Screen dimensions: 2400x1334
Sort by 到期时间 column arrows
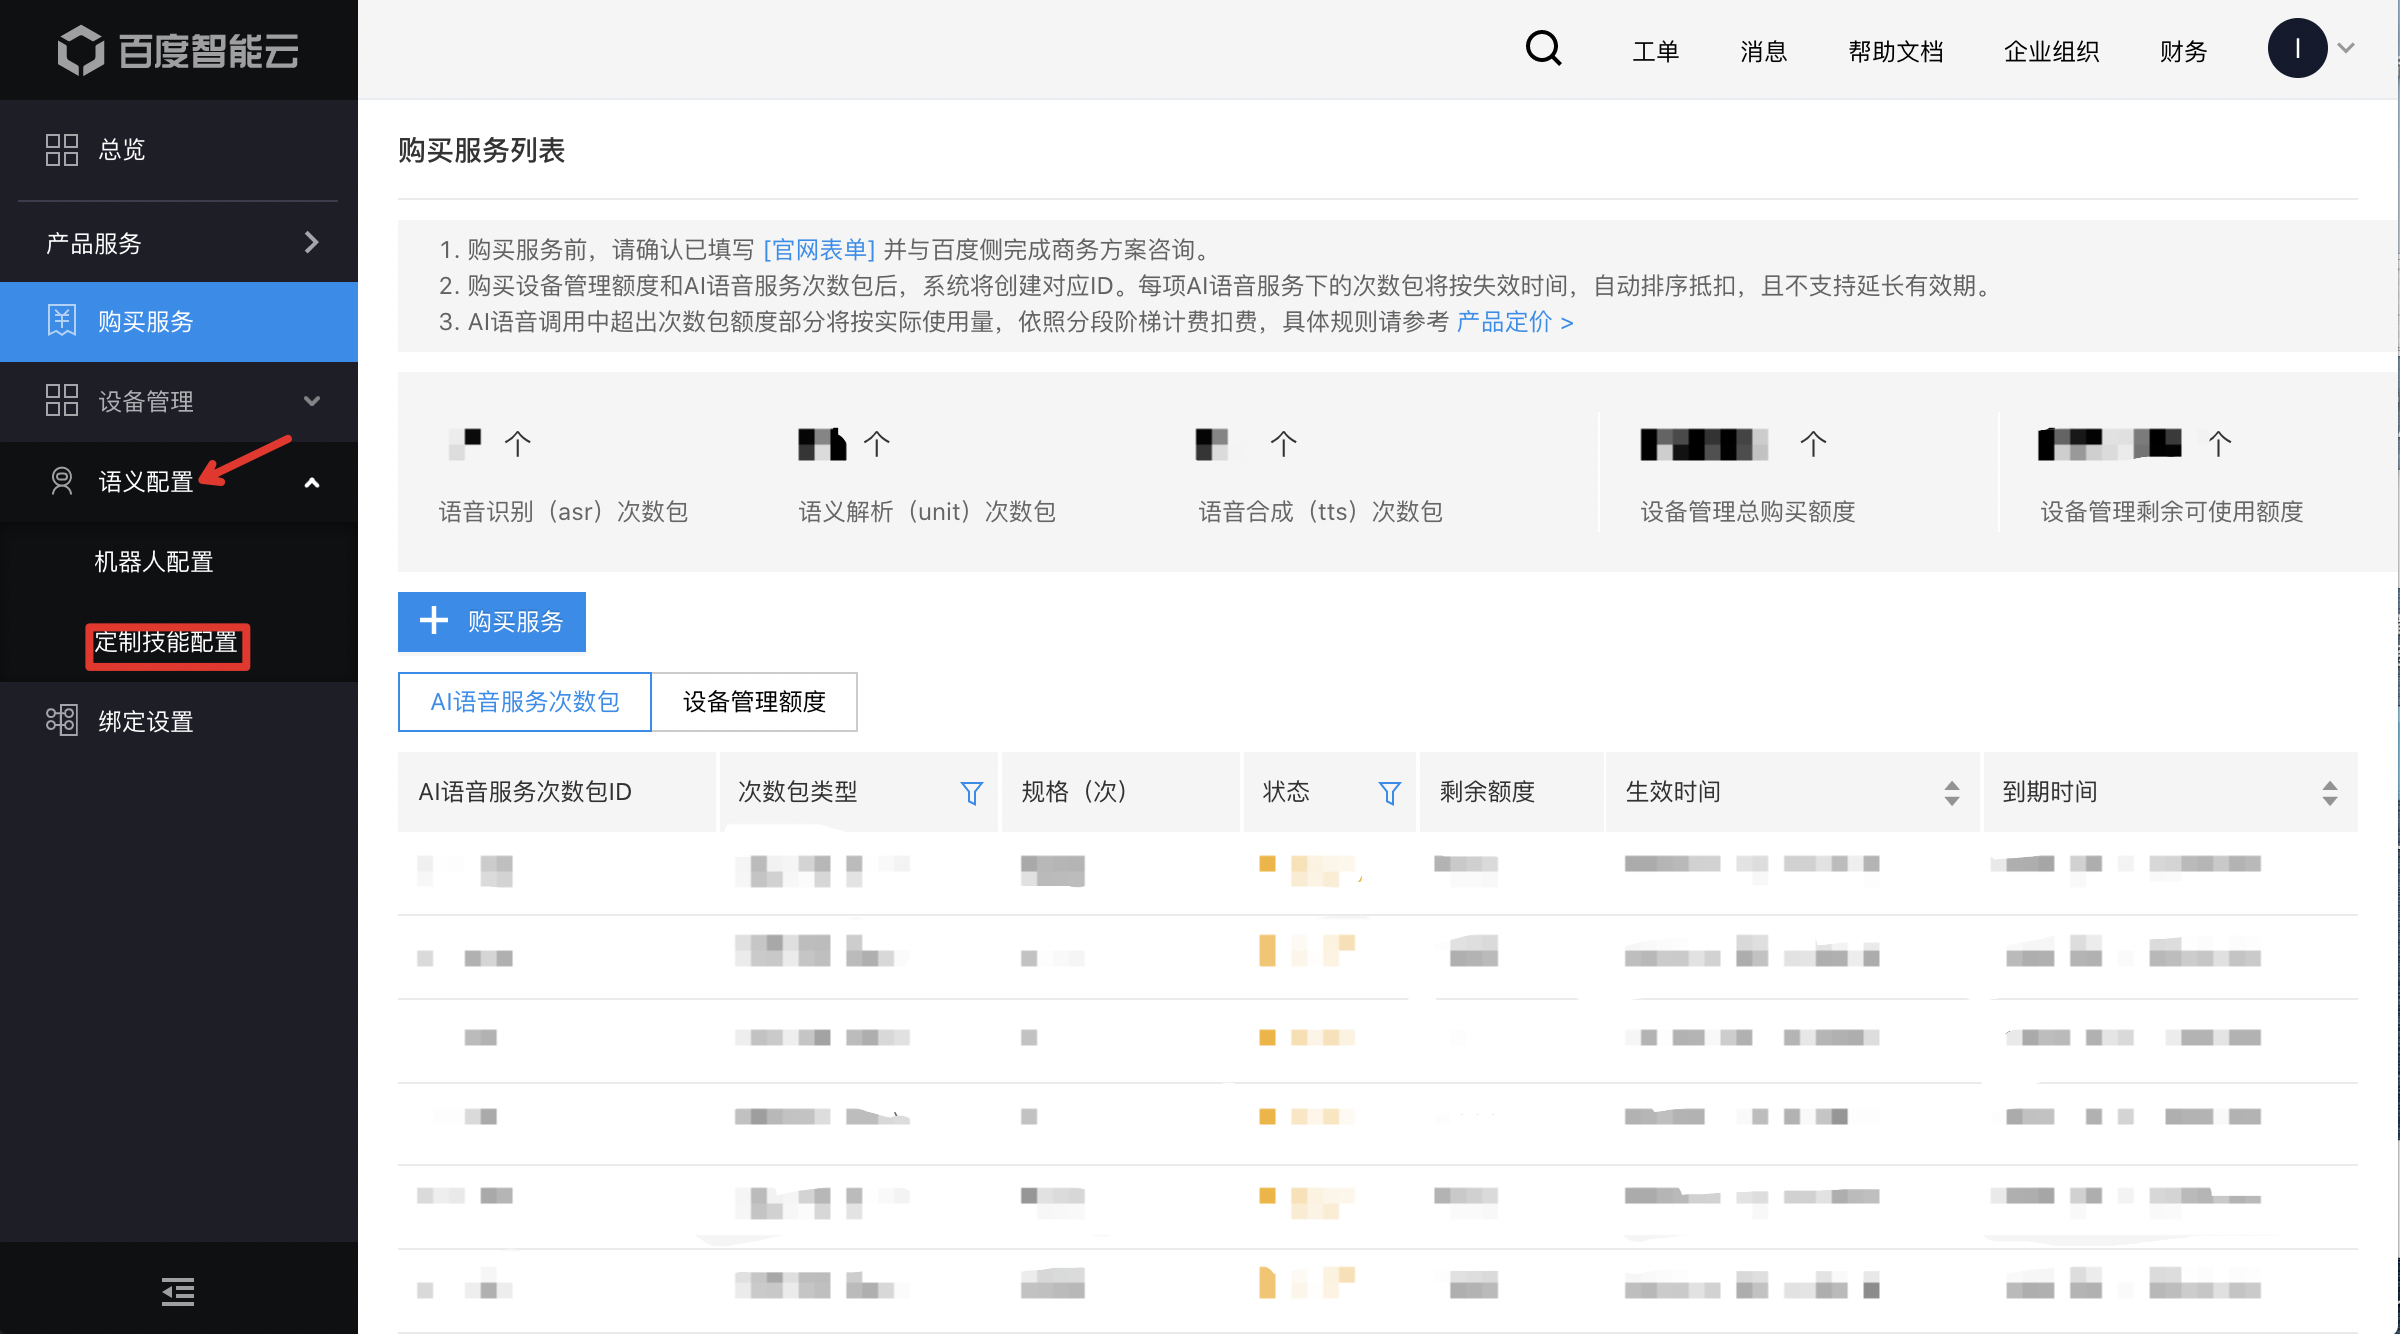pyautogui.click(x=2329, y=793)
